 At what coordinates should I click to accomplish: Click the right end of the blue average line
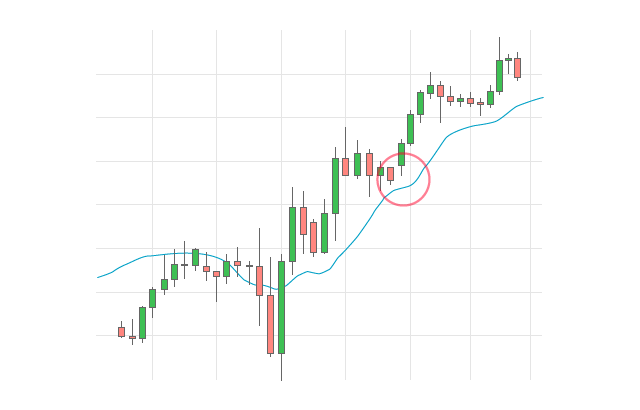click(x=542, y=98)
